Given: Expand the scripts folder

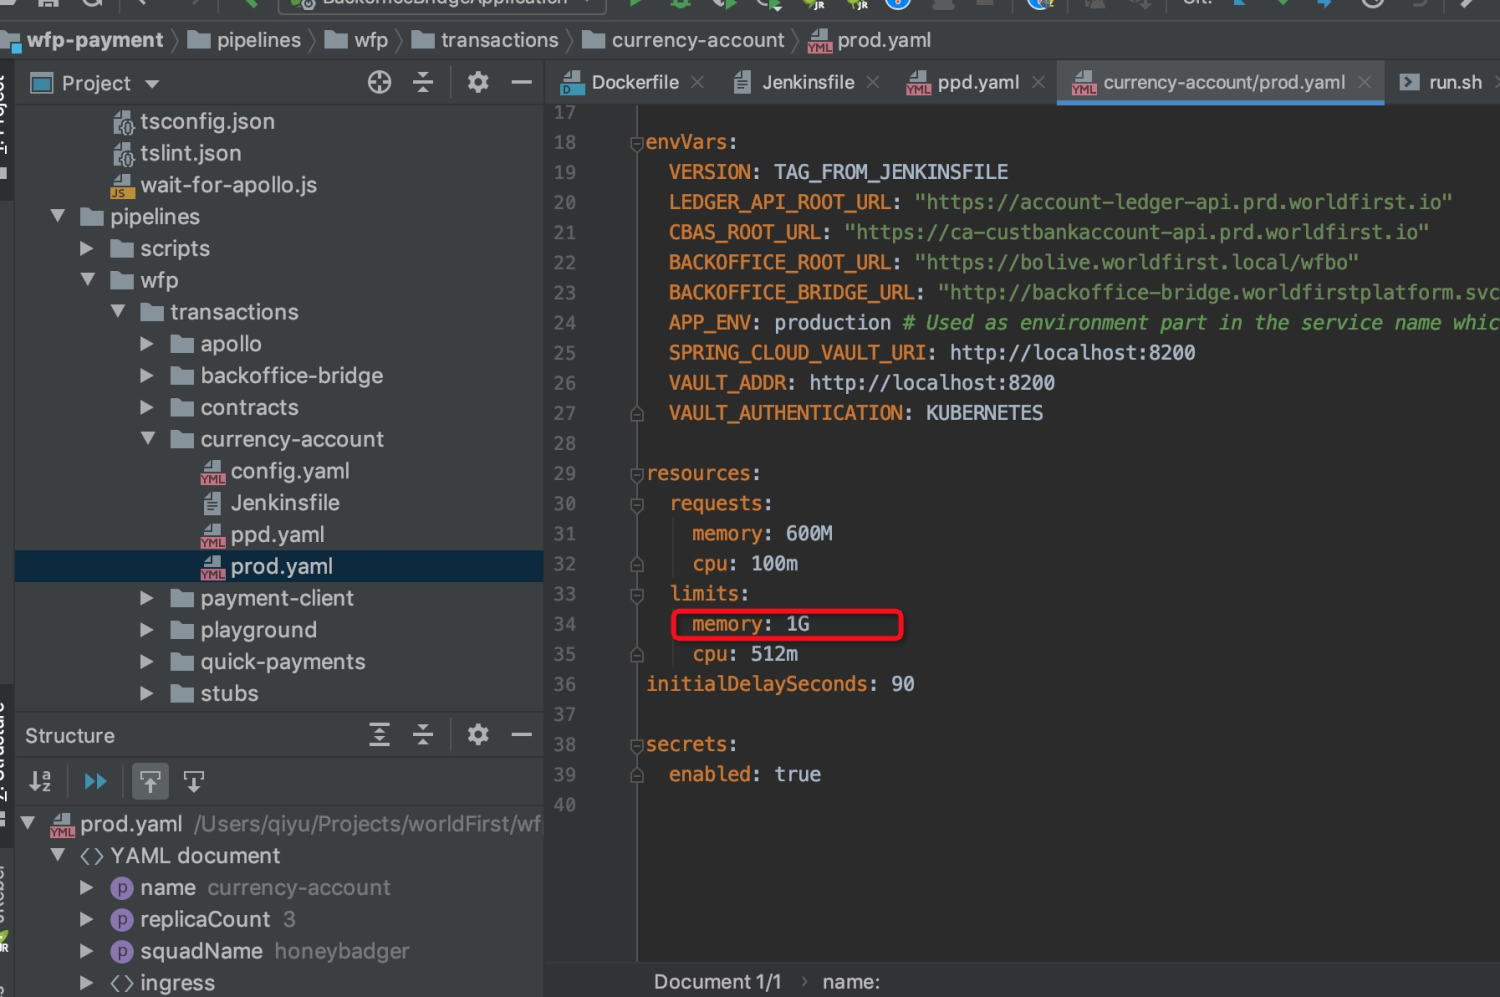Looking at the screenshot, I should (87, 248).
